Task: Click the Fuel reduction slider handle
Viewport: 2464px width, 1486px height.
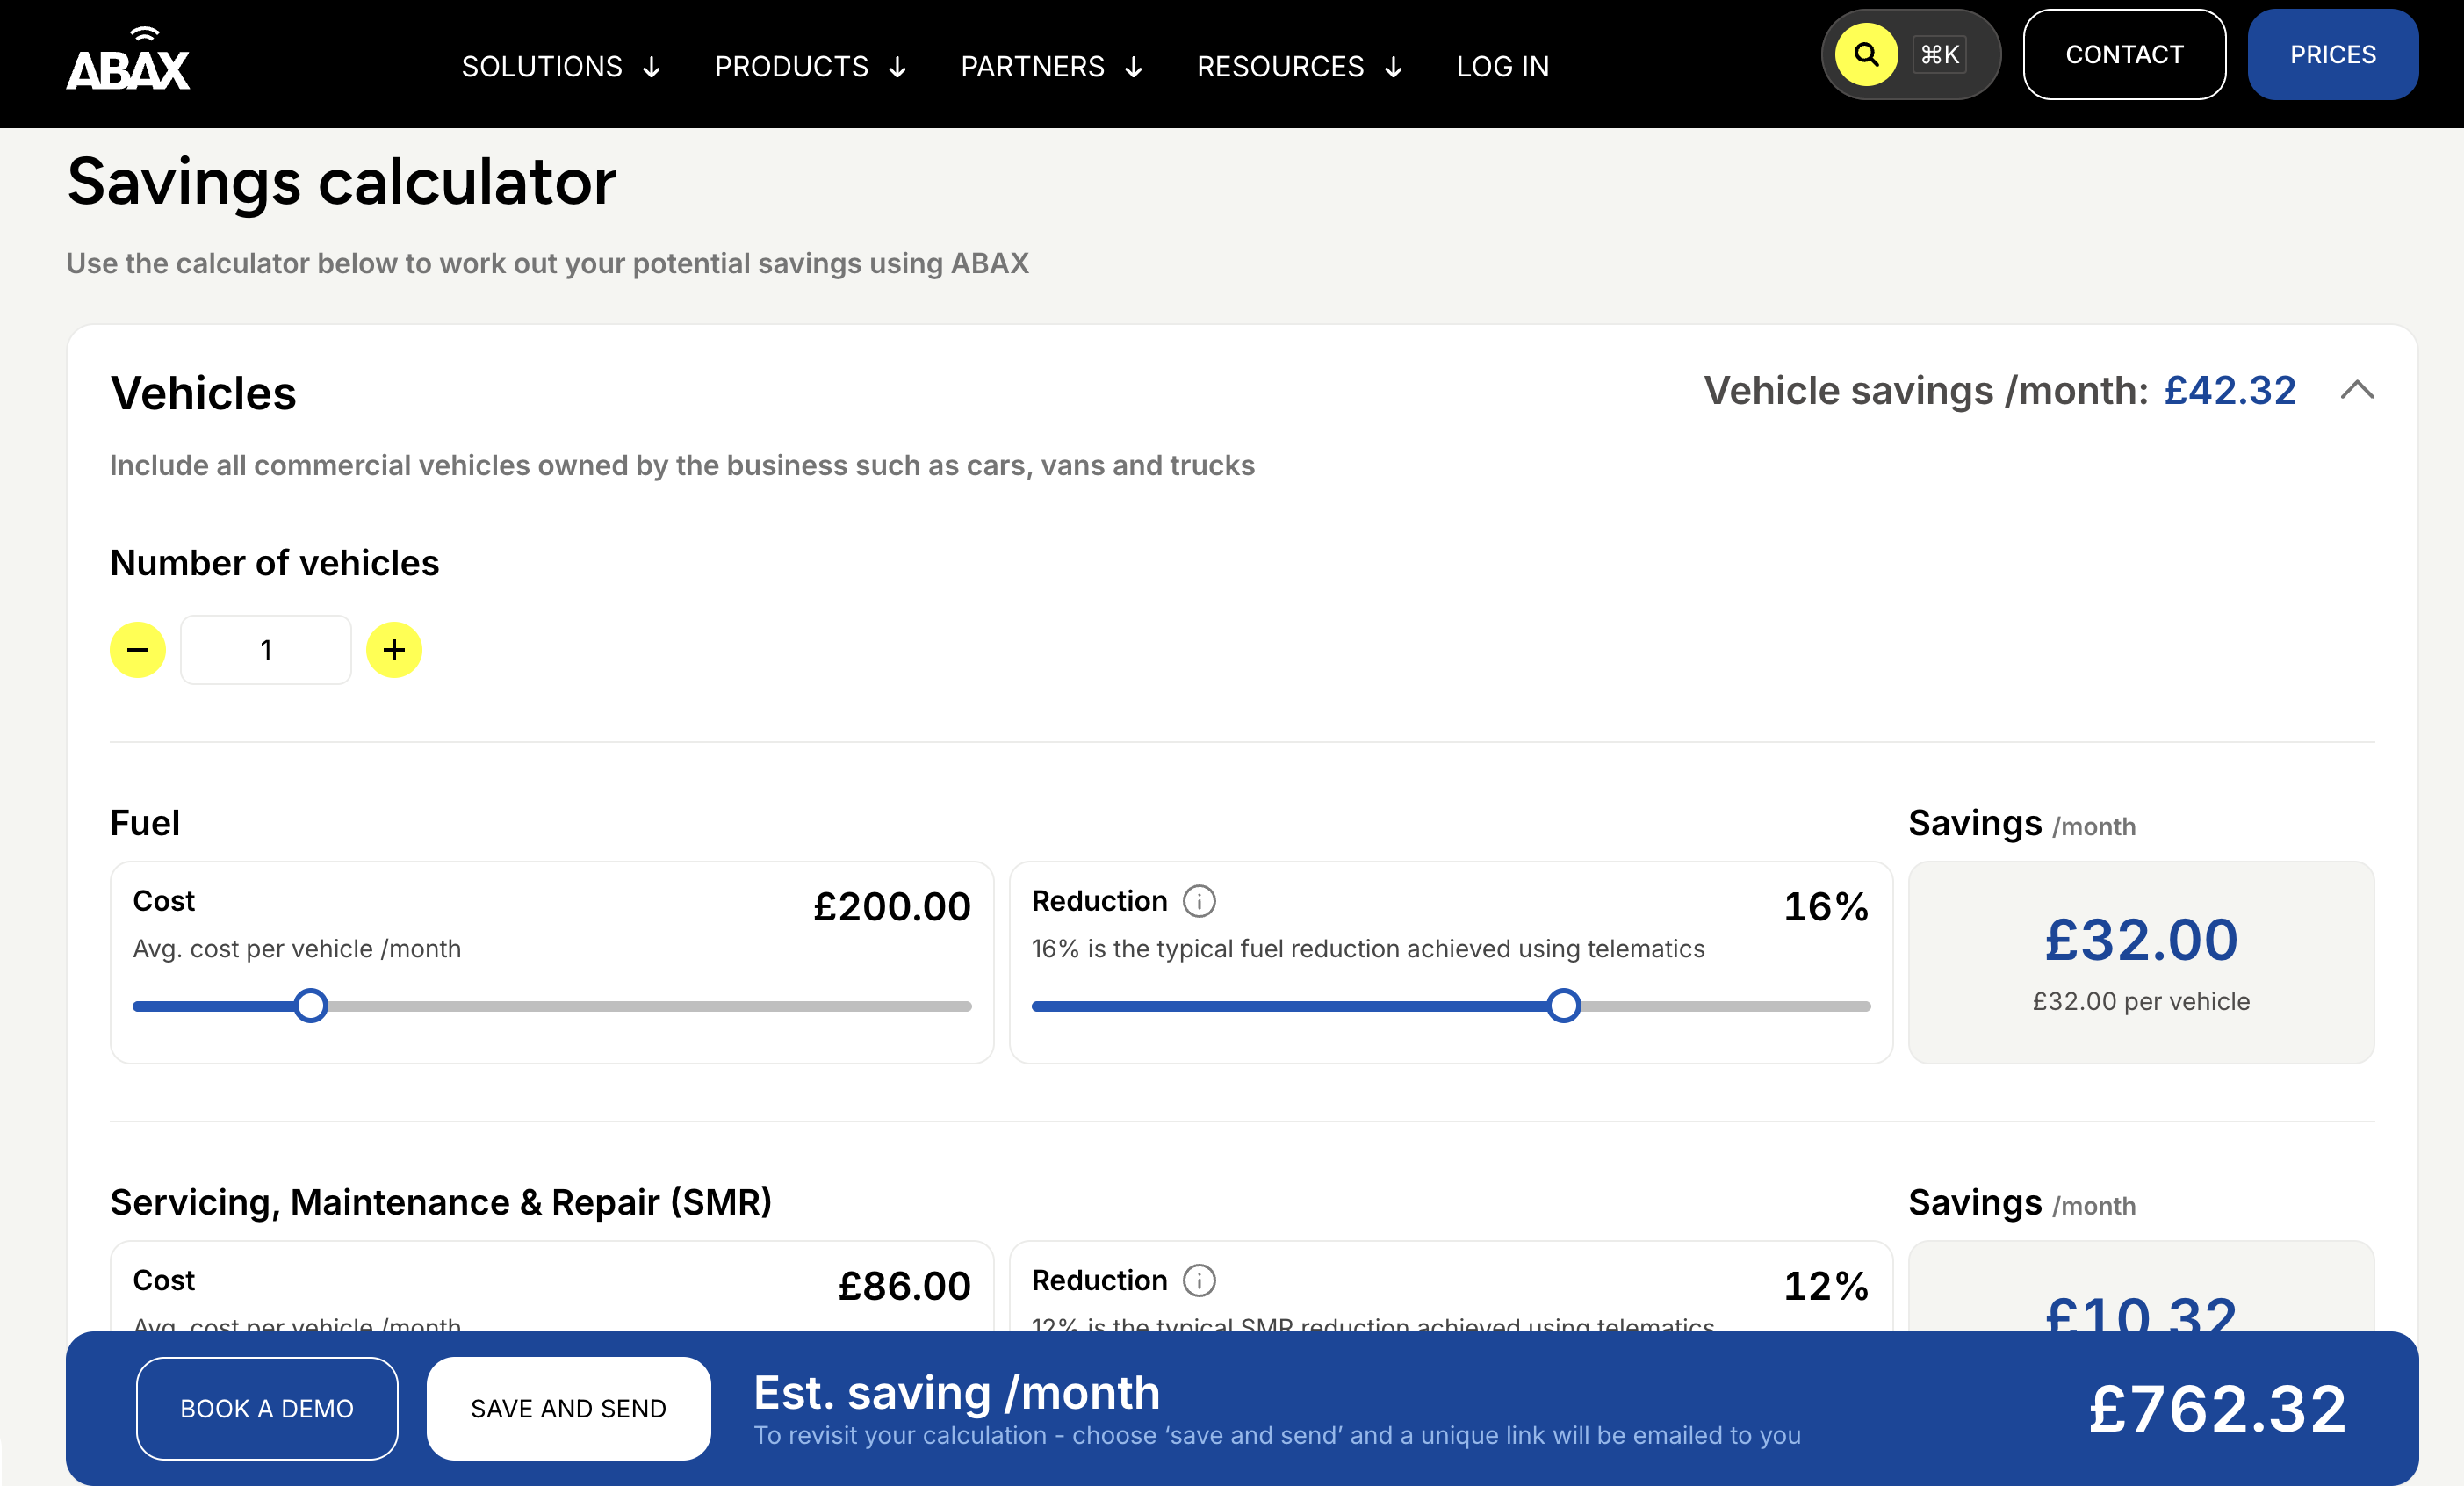Action: tap(1563, 1005)
